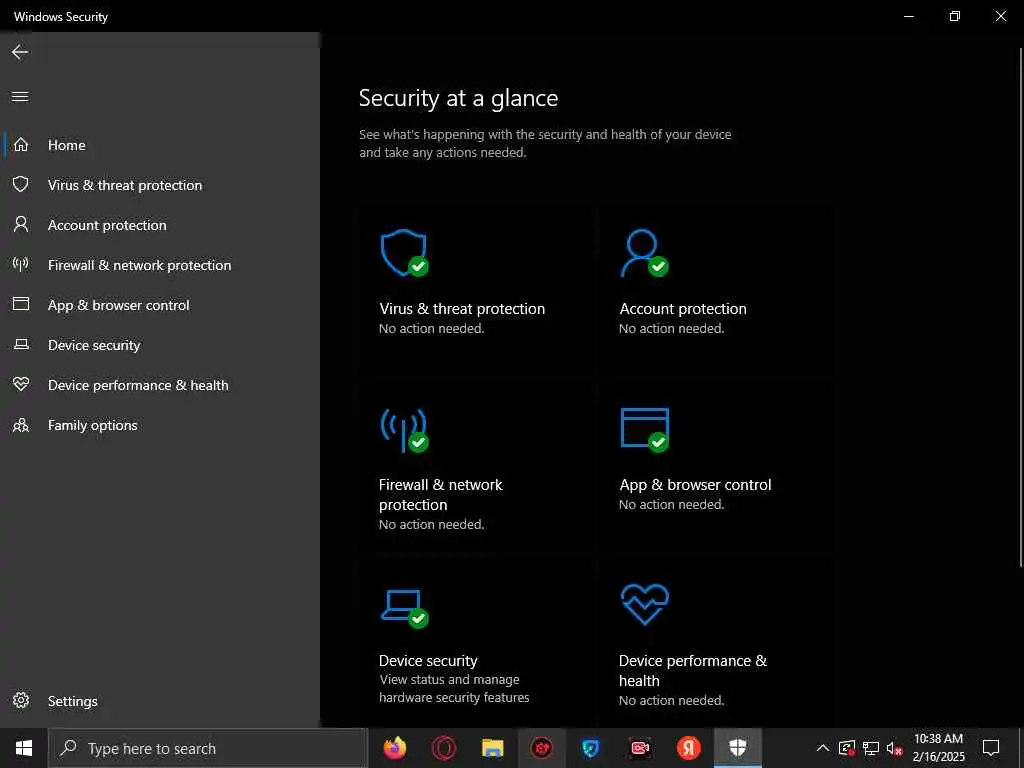Image resolution: width=1024 pixels, height=768 pixels.
Task: Open the Account protection tile title
Action: point(682,309)
